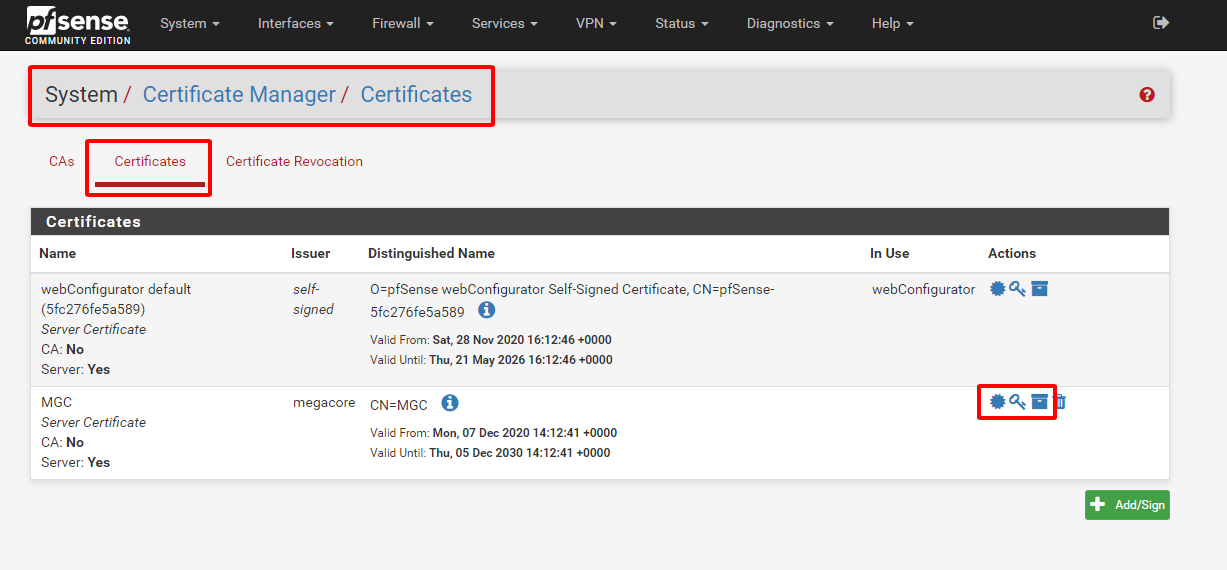Click 'webConfigurator default' certificate name
The image size is (1227, 570).
click(116, 289)
